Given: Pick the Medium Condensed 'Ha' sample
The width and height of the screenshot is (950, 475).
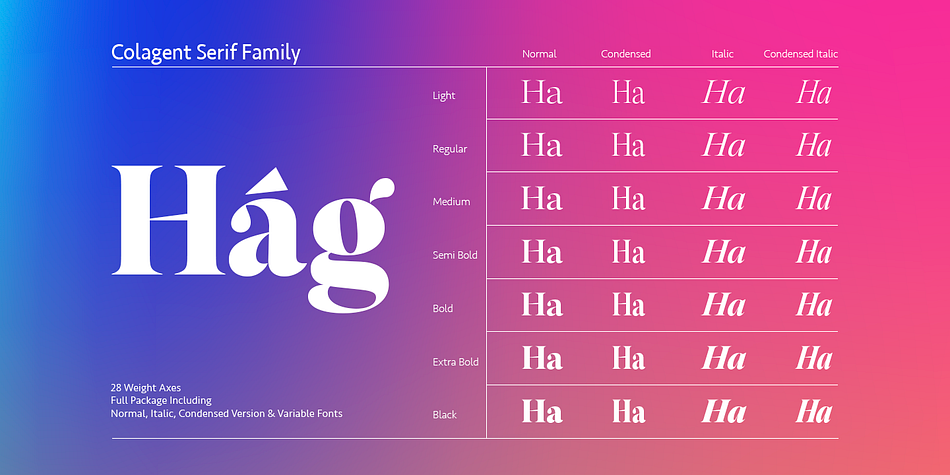Looking at the screenshot, I should pyautogui.click(x=628, y=199).
